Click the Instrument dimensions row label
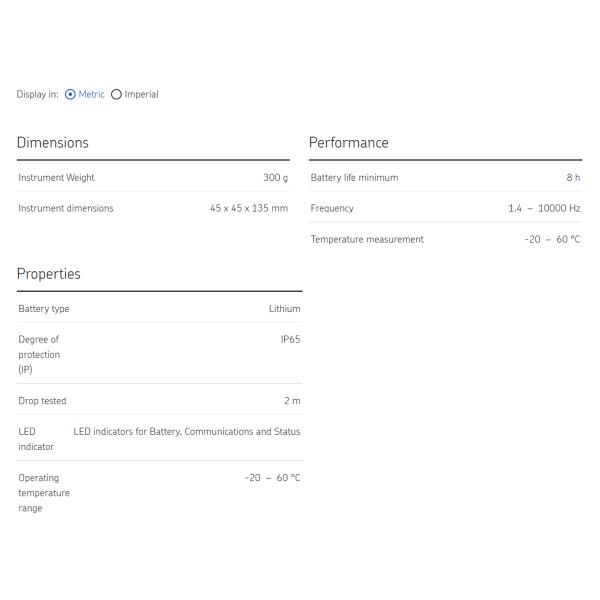 pos(66,209)
